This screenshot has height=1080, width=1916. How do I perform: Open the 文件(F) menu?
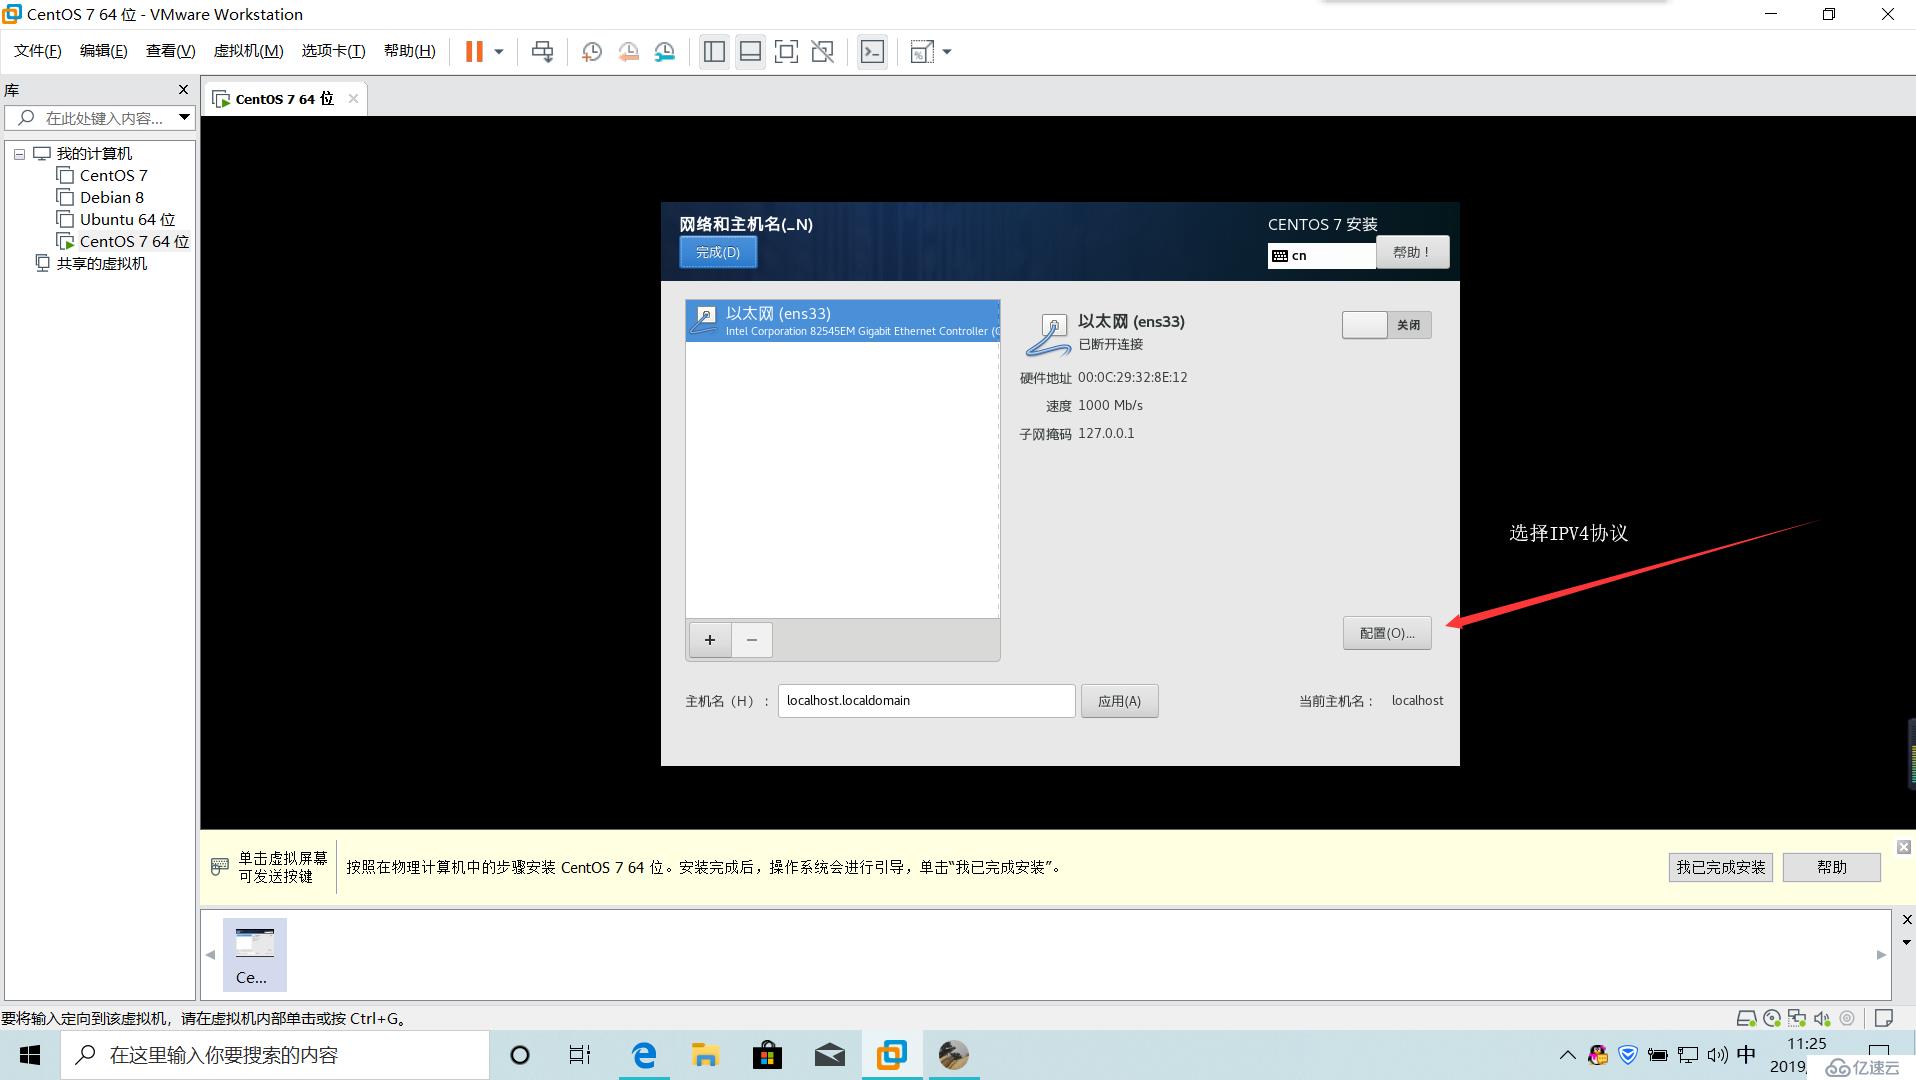click(x=37, y=51)
